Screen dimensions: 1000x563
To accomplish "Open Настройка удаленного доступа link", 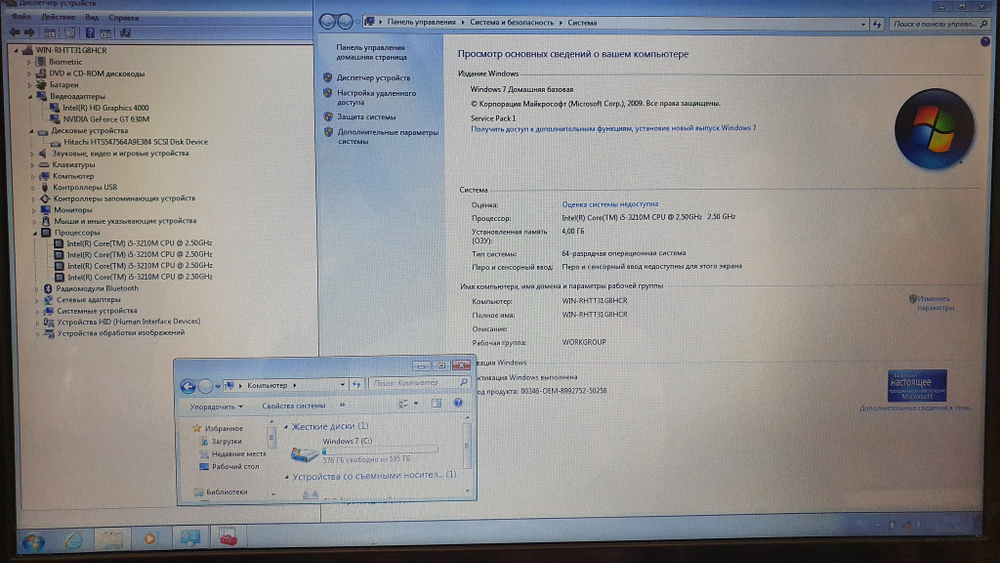I will coord(376,98).
